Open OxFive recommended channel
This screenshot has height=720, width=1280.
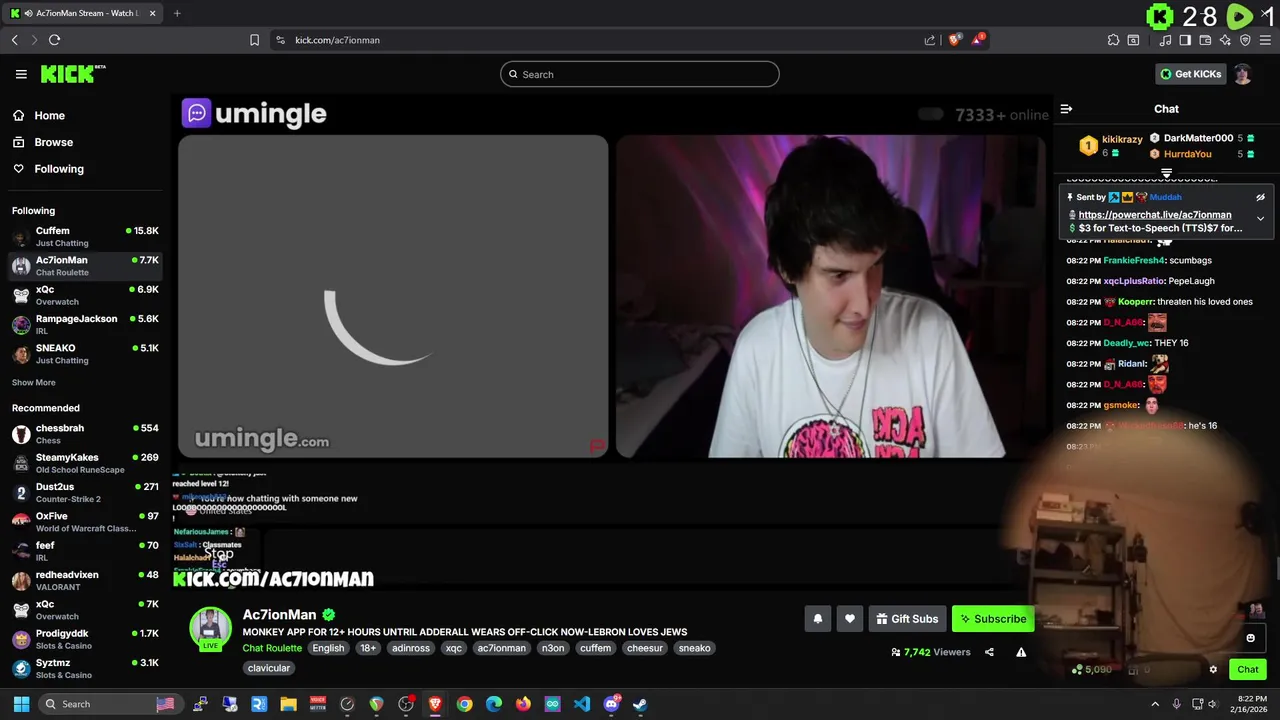click(85, 522)
